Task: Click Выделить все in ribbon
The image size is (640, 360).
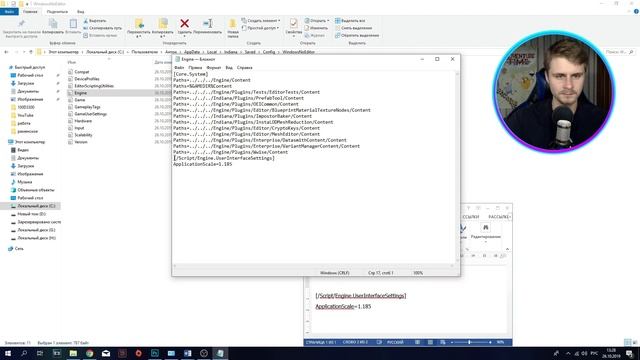Action: [x=350, y=20]
